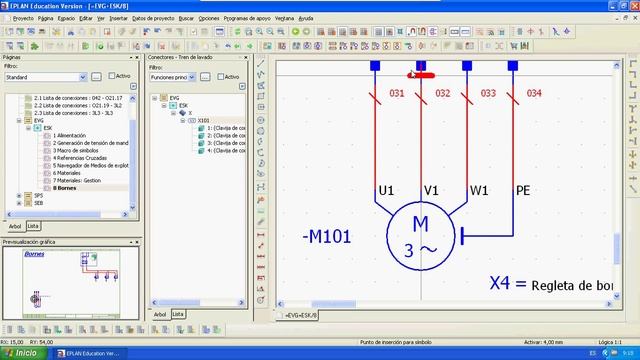The image size is (640, 360).
Task: Select the cross junction connection symbol
Action: pyautogui.click(x=633, y=154)
